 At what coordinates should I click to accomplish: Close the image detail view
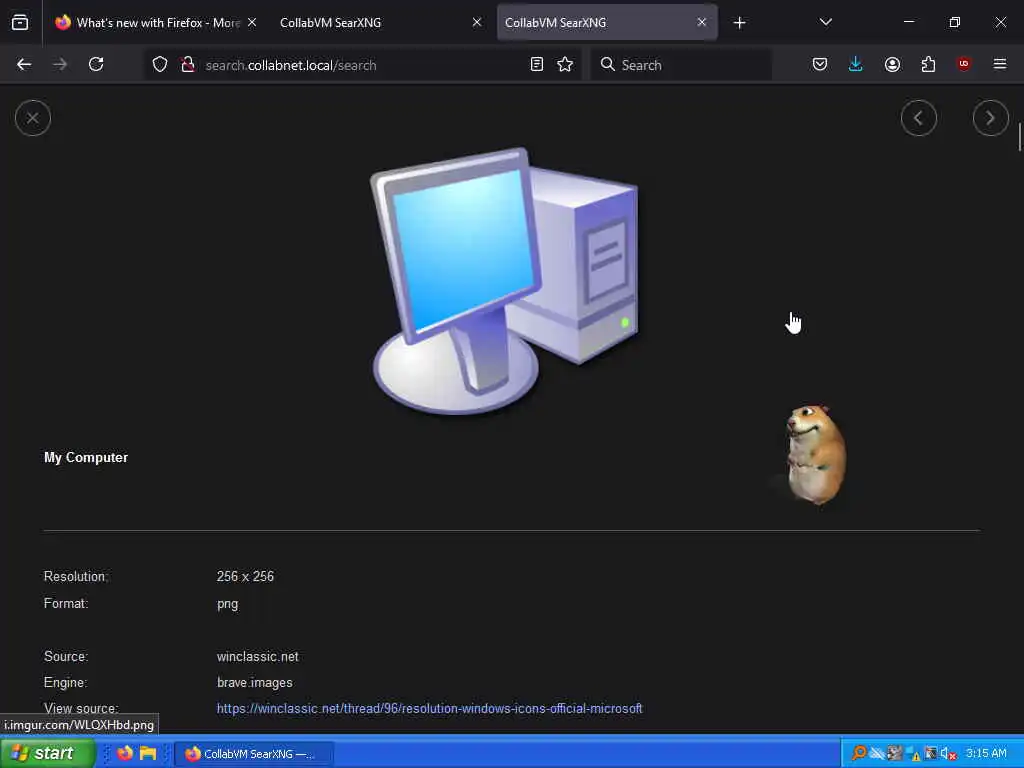click(x=33, y=118)
